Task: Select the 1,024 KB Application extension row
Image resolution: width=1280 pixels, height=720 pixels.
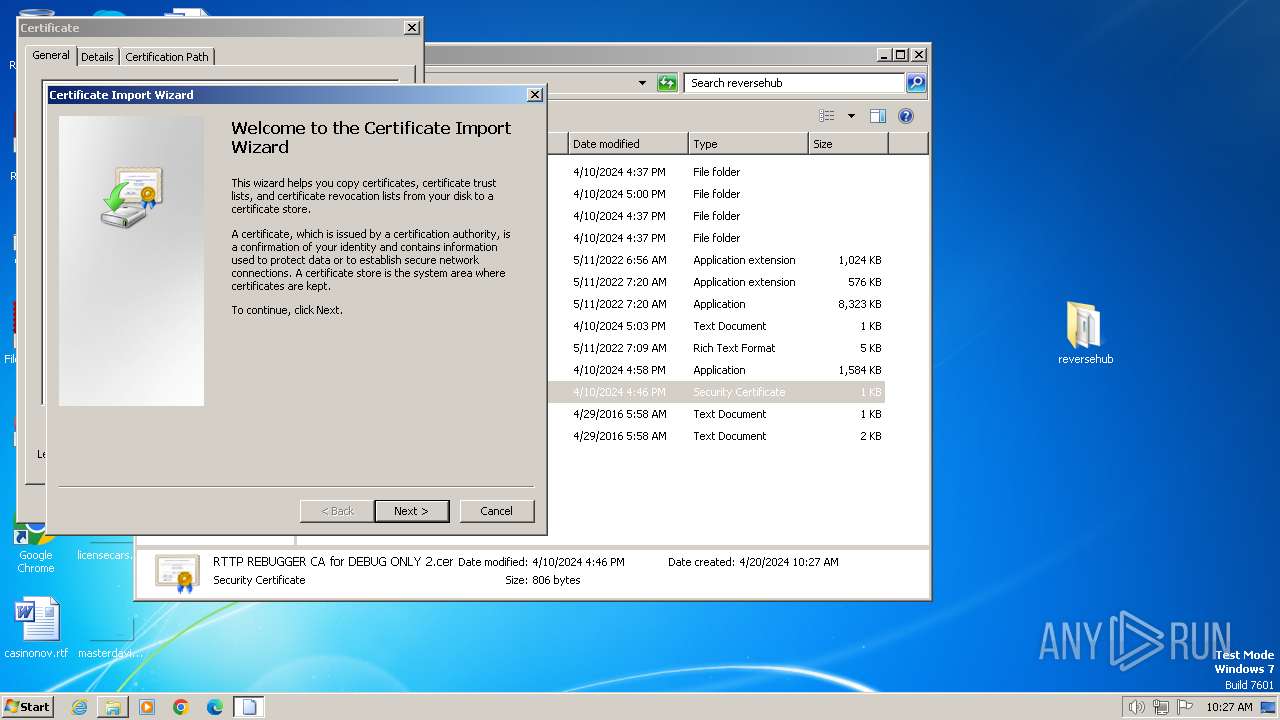Action: pos(716,260)
